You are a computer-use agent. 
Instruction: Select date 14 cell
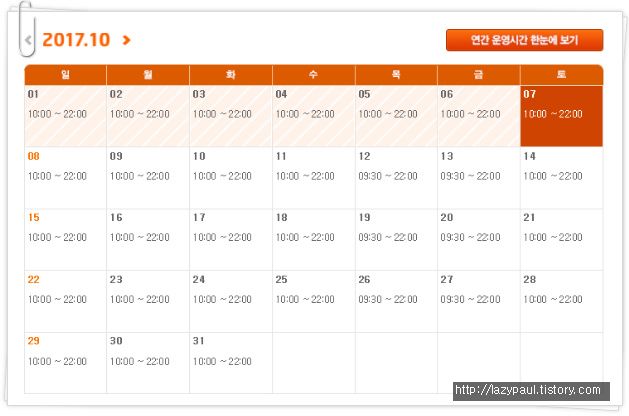(x=562, y=178)
